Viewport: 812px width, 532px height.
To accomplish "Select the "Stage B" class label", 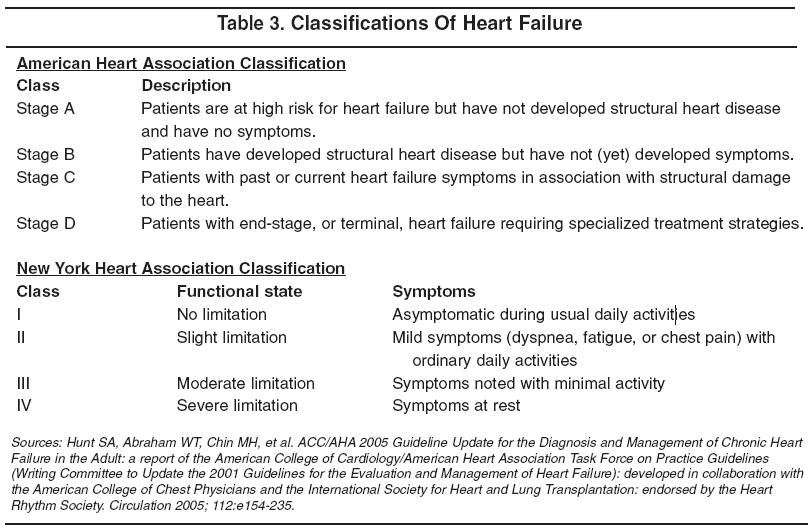I will coord(46,154).
